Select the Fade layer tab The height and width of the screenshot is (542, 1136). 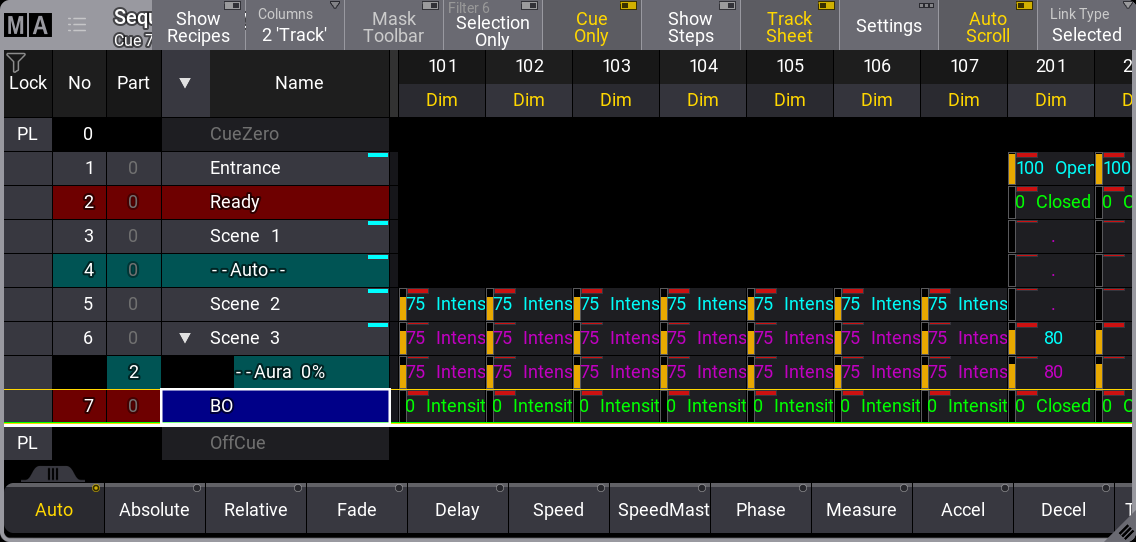coord(356,509)
